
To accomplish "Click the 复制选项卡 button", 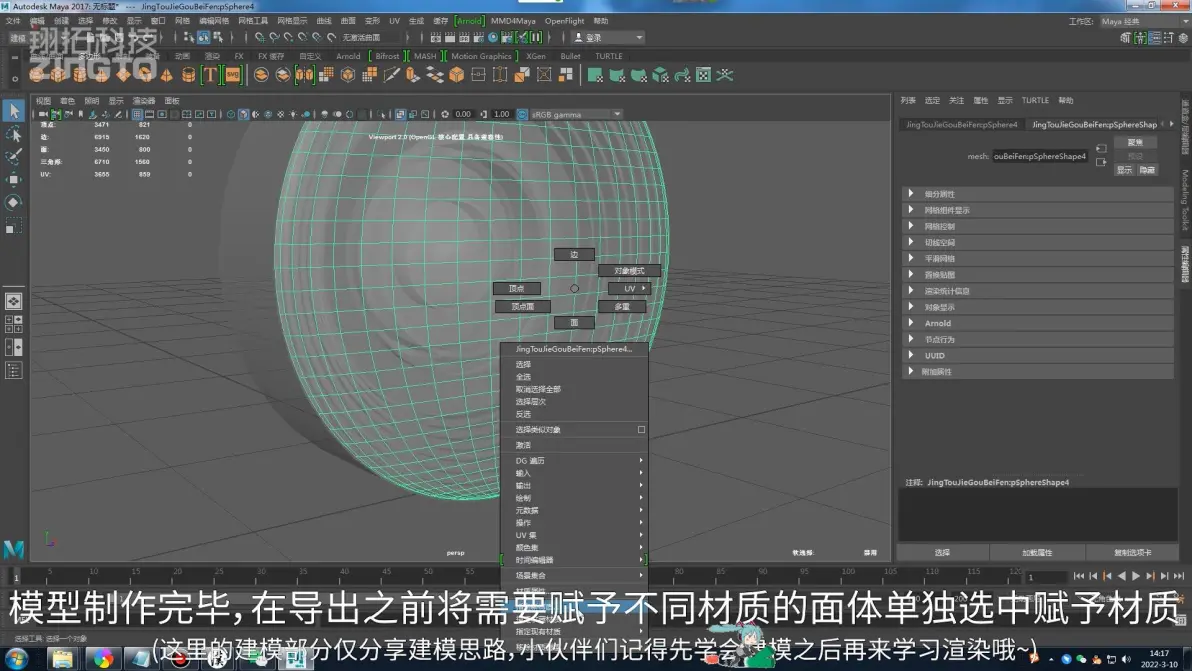I will 1133,552.
